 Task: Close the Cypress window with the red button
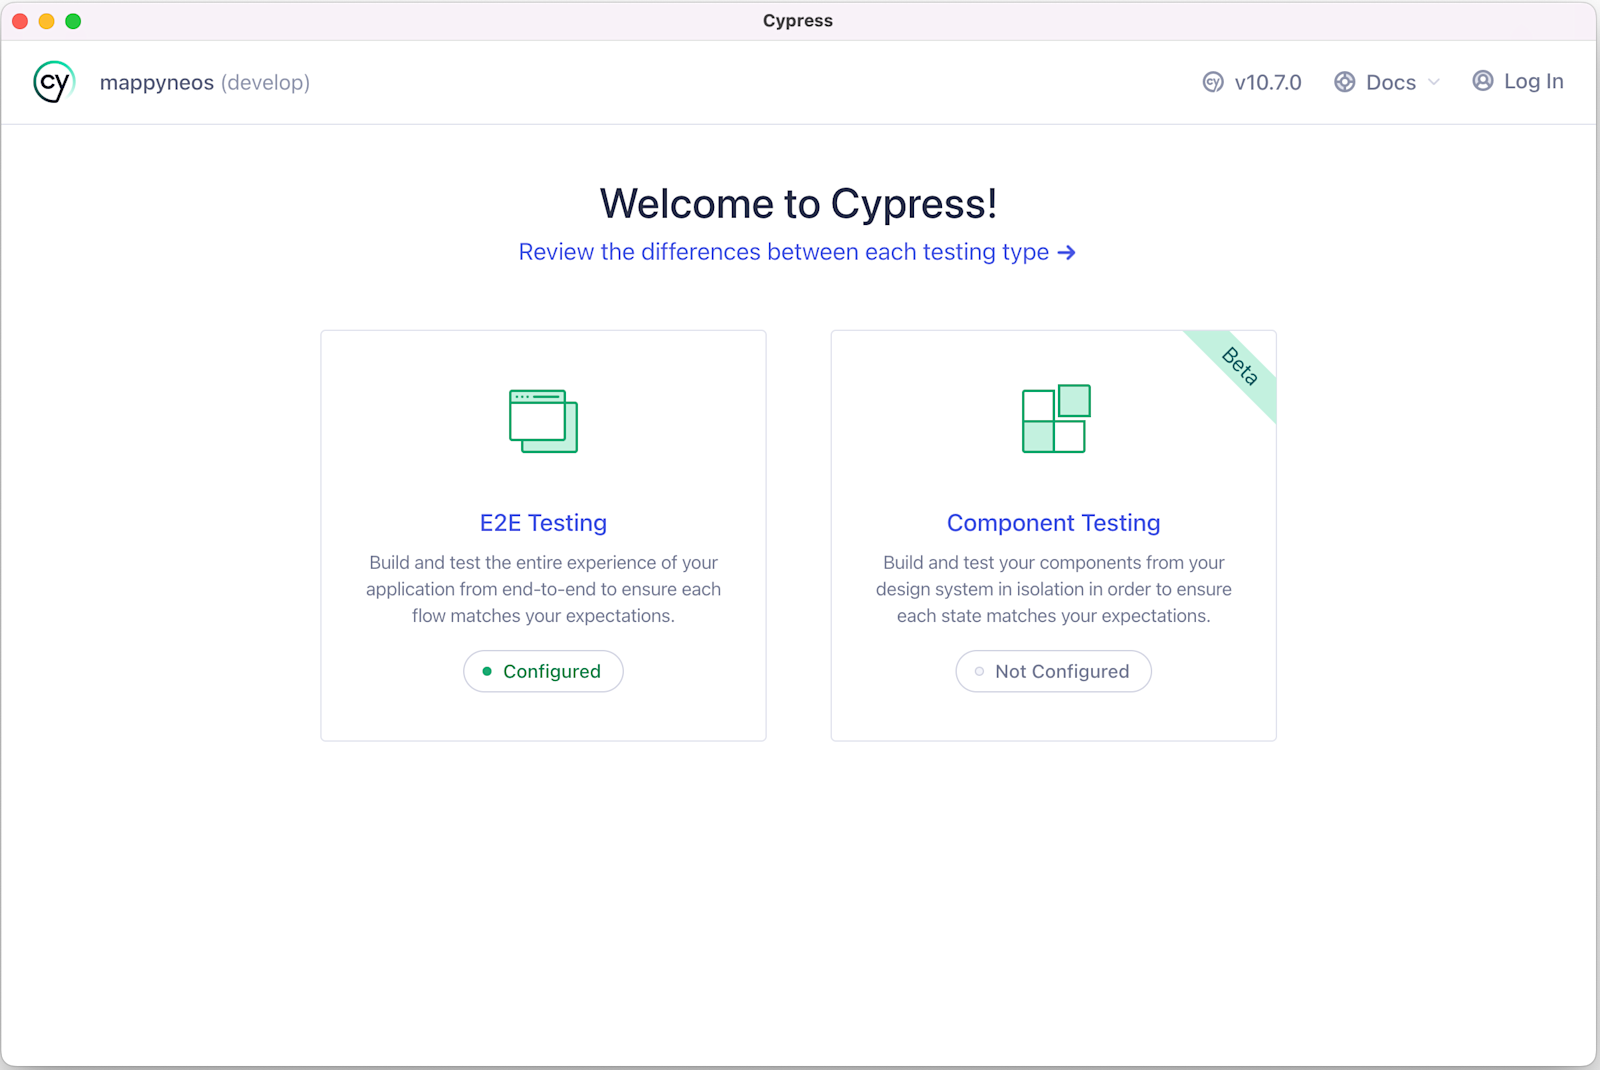click(x=20, y=21)
